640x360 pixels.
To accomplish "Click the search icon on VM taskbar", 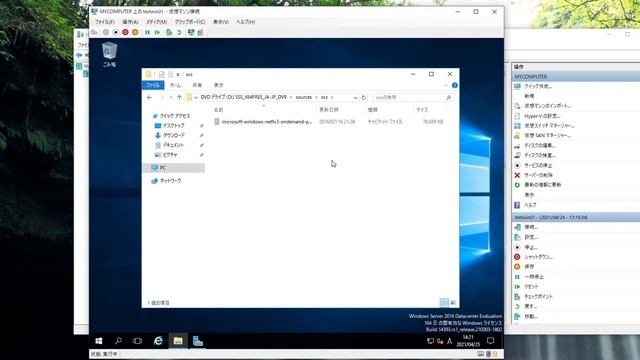I will [118, 341].
